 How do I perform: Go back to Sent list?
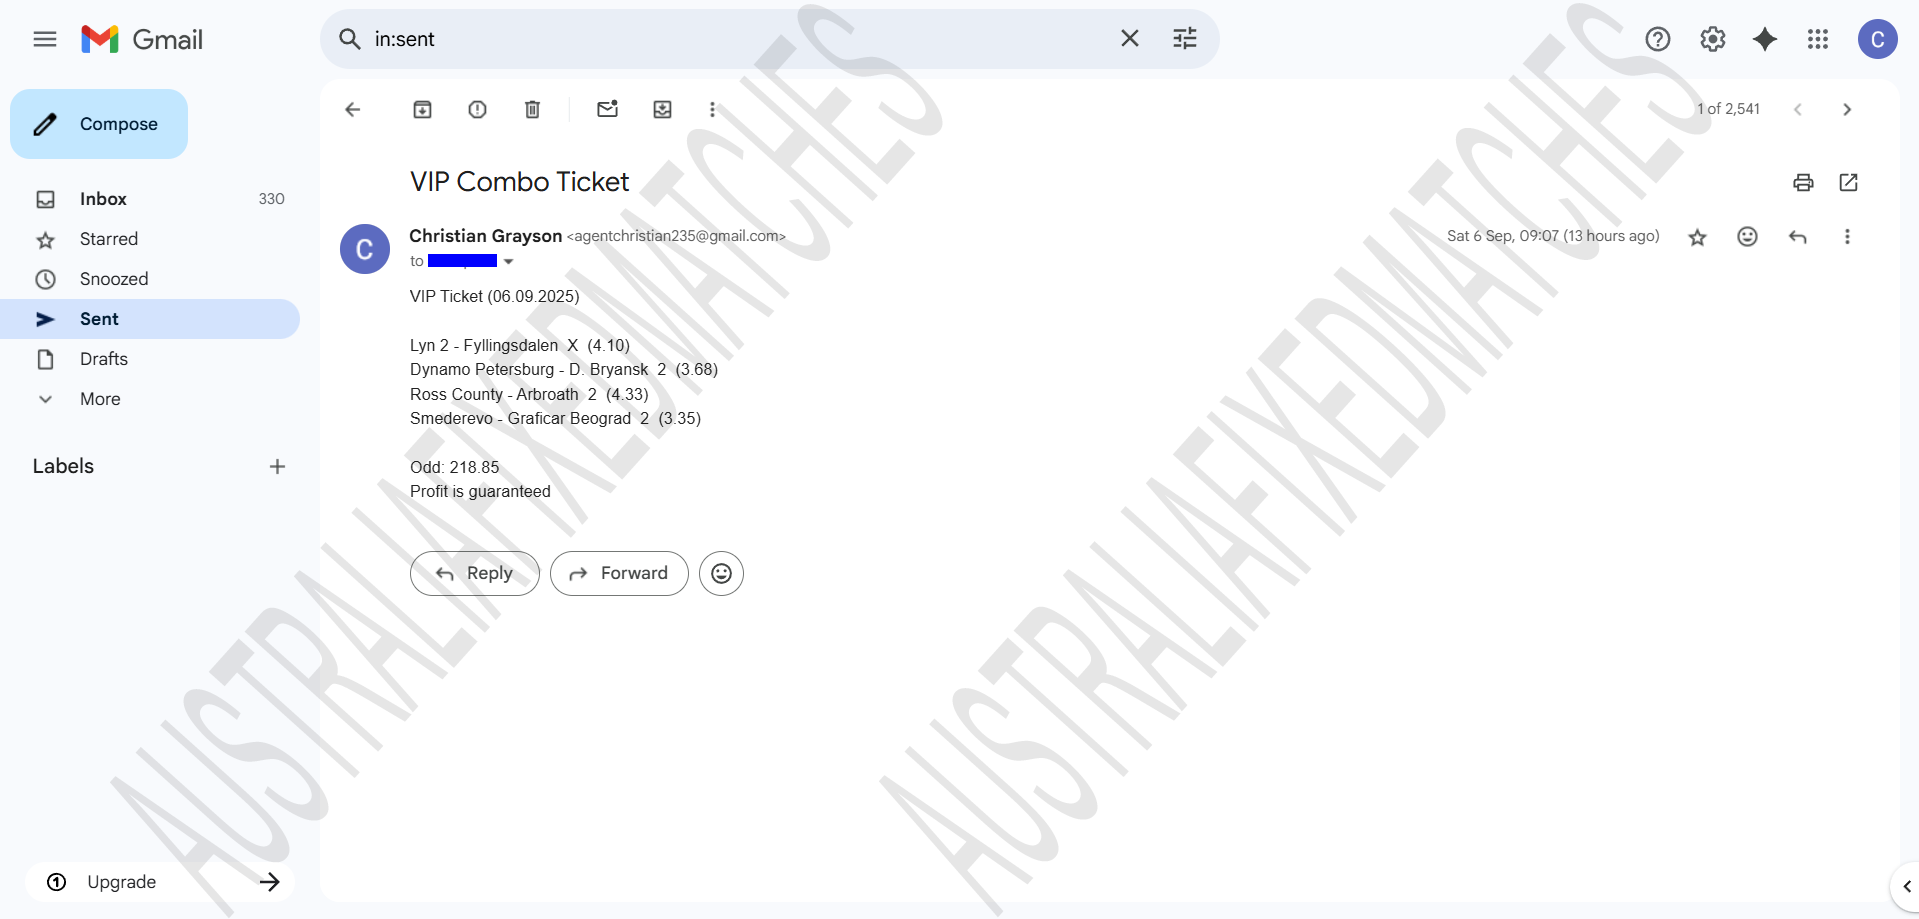352,109
